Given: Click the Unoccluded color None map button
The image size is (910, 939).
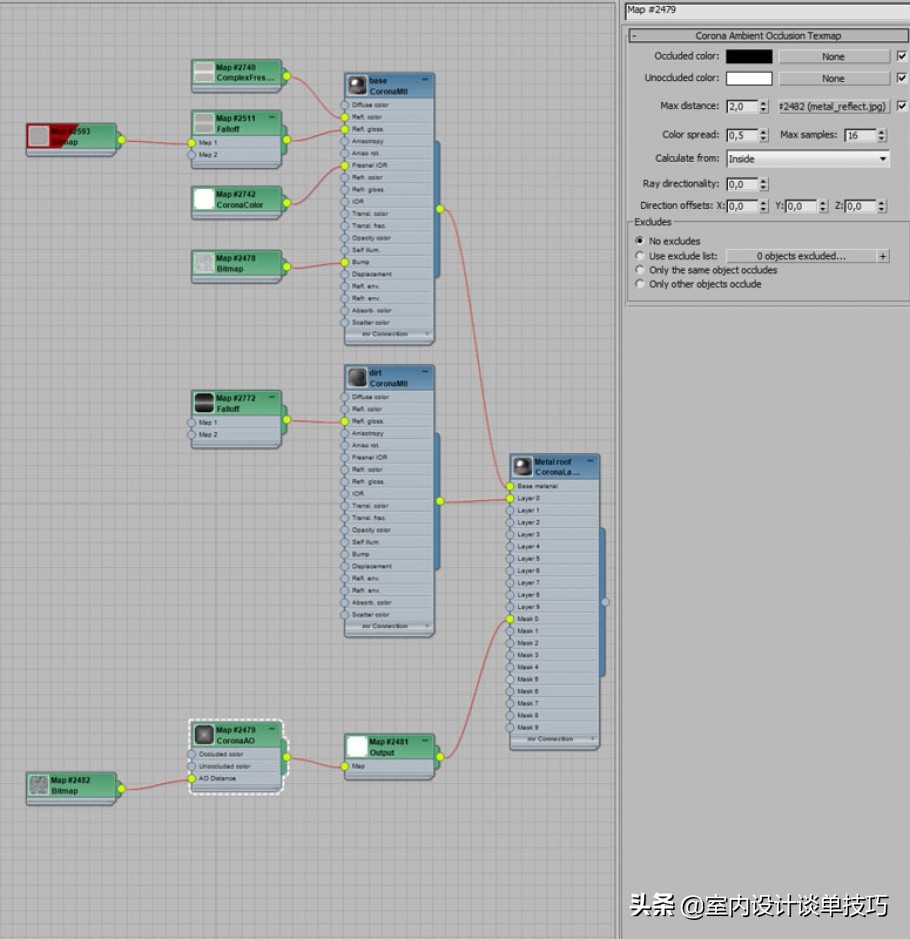Looking at the screenshot, I should click(x=833, y=78).
